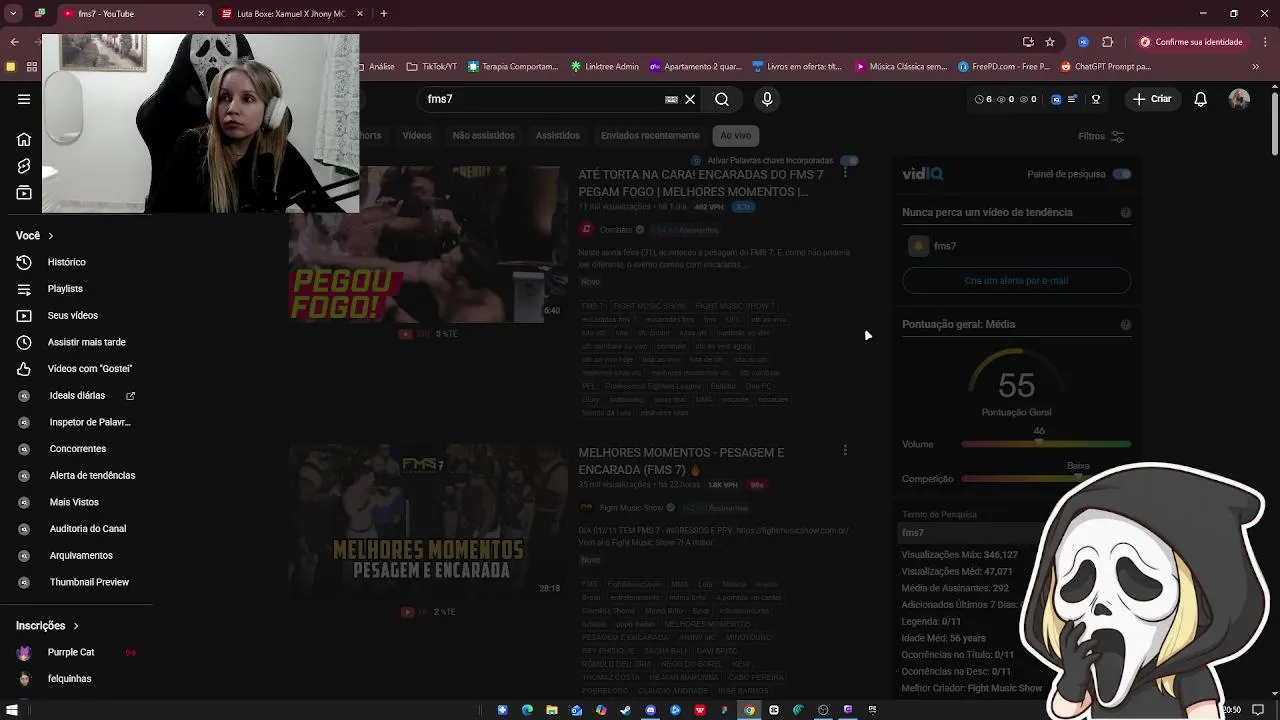This screenshot has width=1280, height=720.
Task: Open on-screen keyboard in search box
Action: click(x=671, y=99)
